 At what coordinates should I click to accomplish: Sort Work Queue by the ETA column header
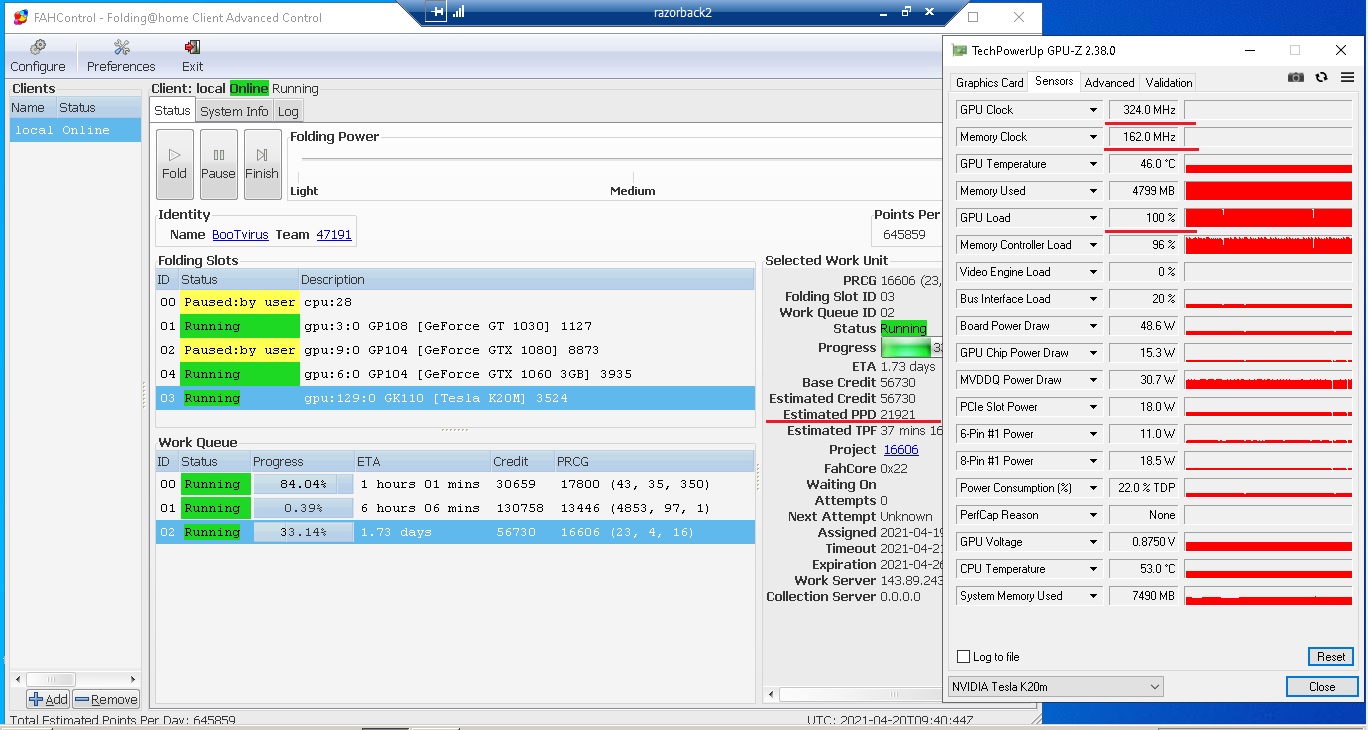[423, 461]
